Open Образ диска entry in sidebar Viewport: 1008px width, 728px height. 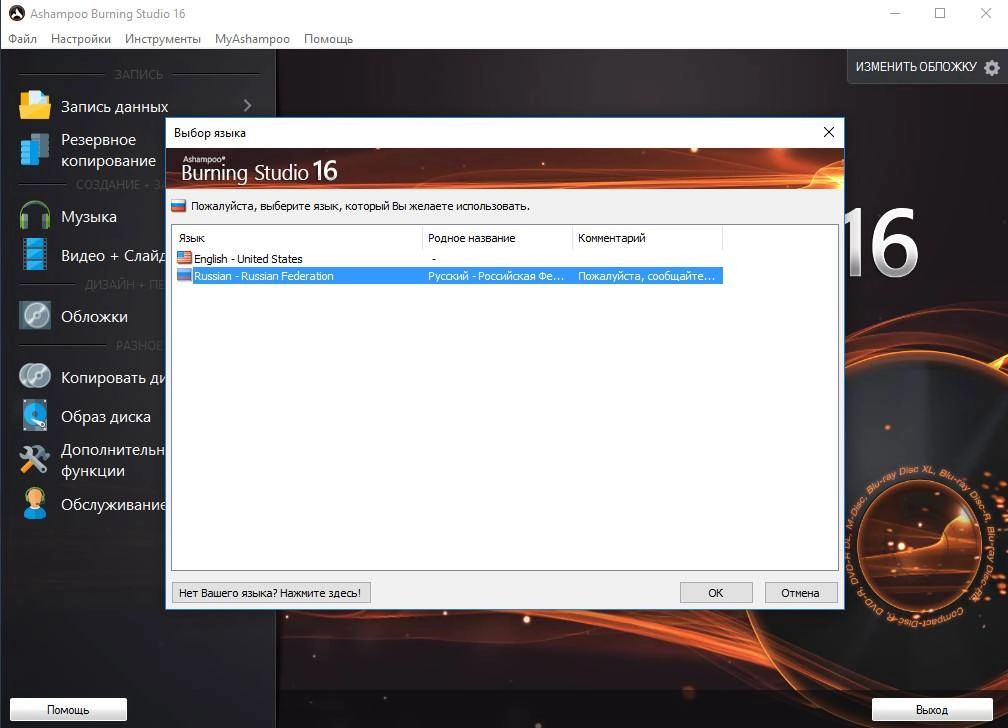tap(105, 416)
